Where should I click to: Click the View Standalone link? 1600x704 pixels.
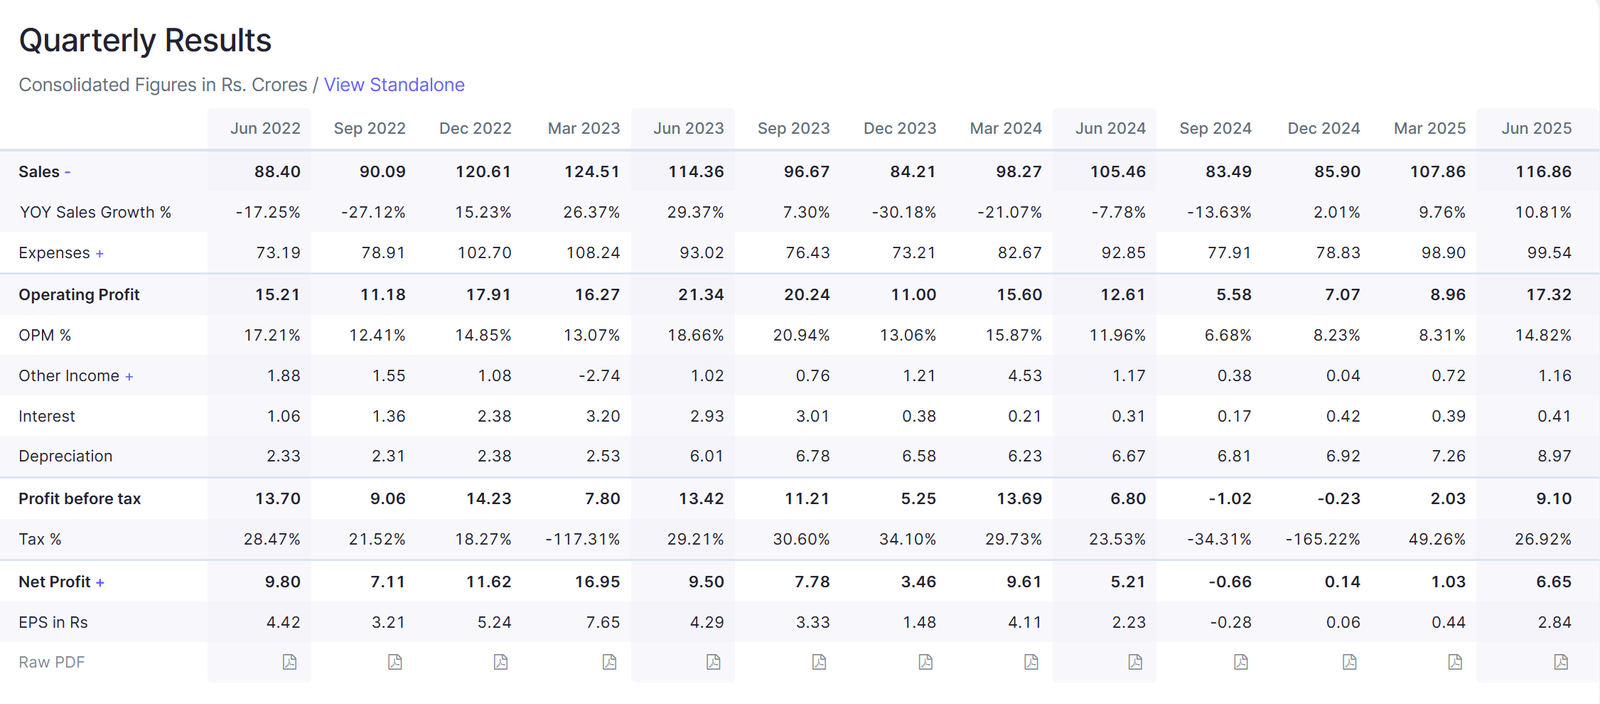pyautogui.click(x=394, y=85)
